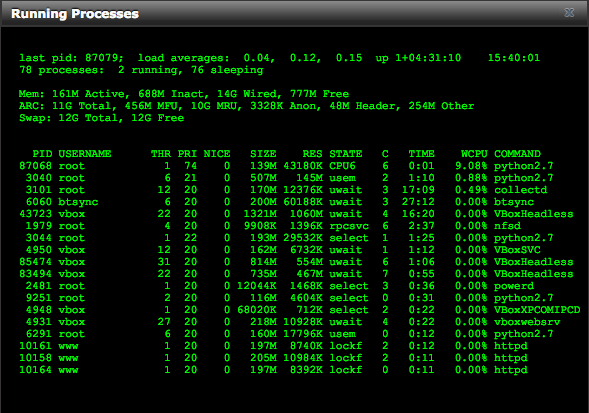This screenshot has width=589, height=413.
Task: Click PID 2481 in the list
Action: (x=39, y=286)
